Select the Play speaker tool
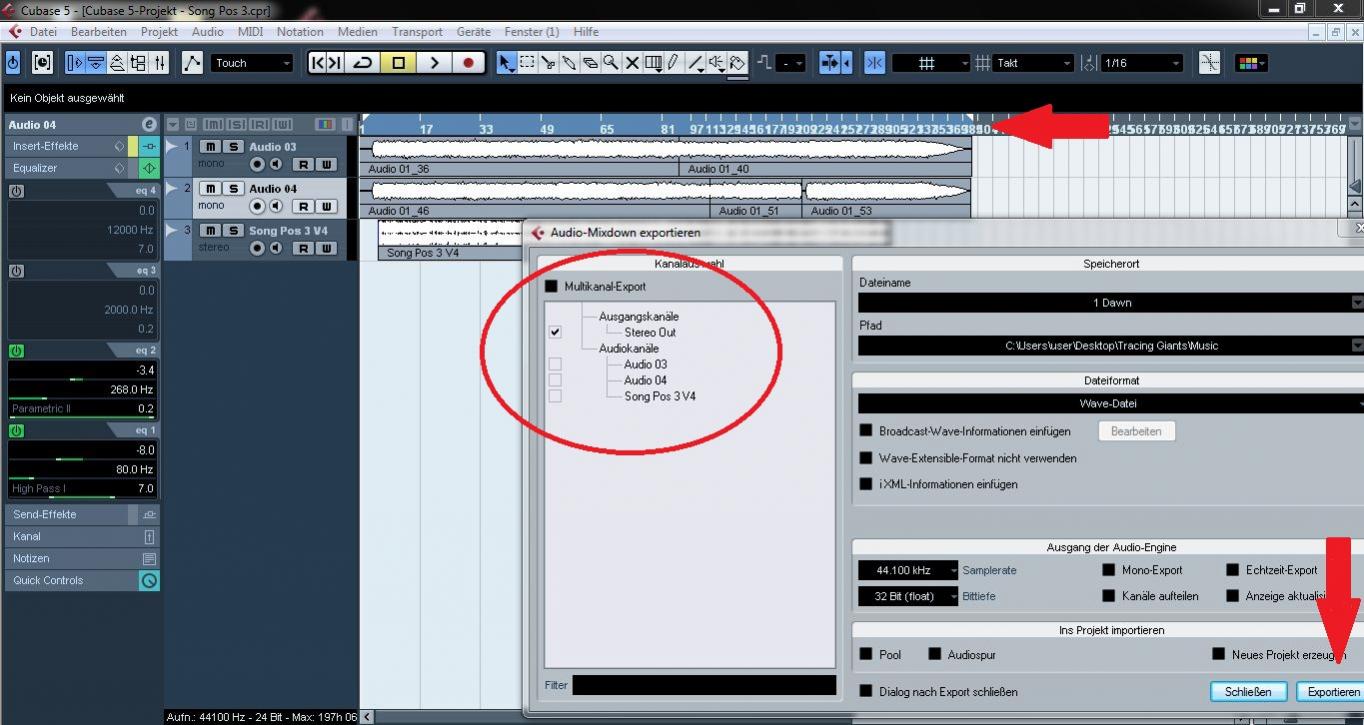 (717, 63)
